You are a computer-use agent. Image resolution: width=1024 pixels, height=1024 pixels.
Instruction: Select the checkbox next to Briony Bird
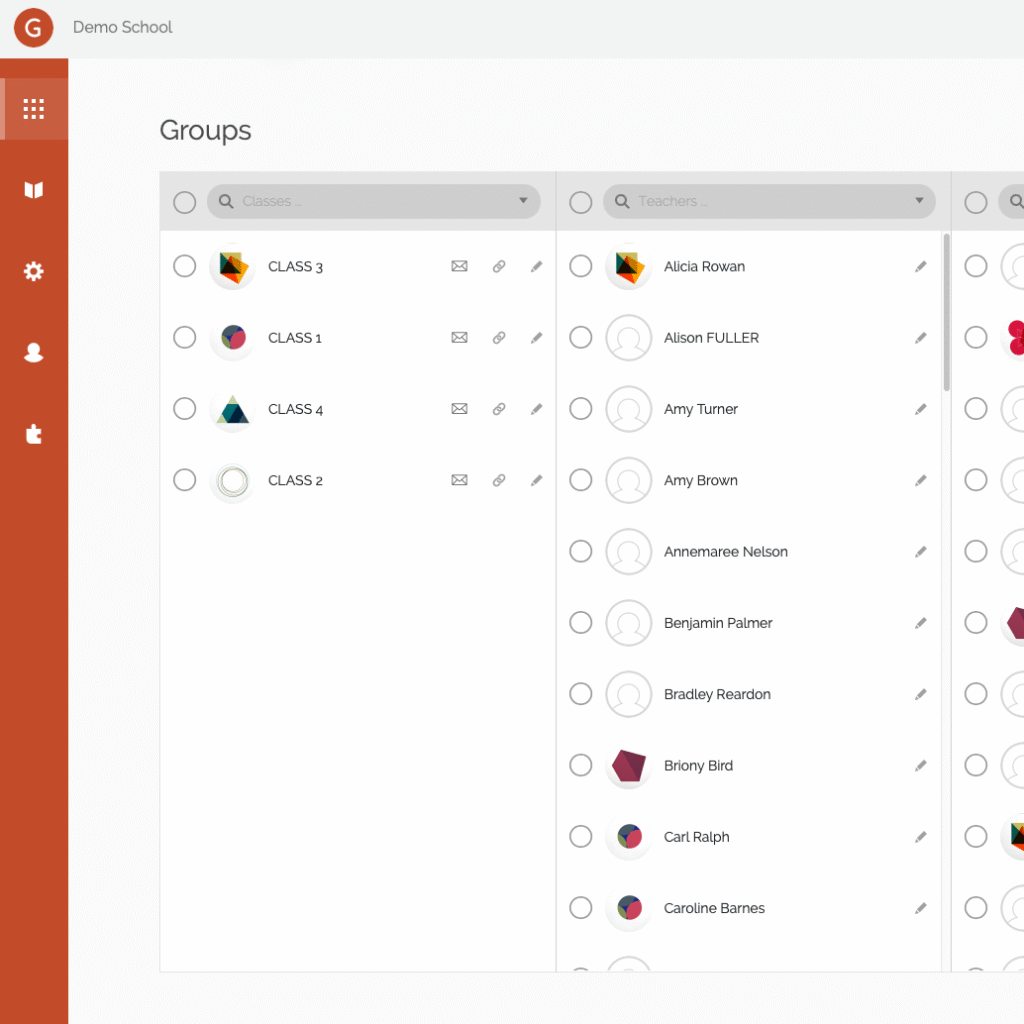[580, 765]
